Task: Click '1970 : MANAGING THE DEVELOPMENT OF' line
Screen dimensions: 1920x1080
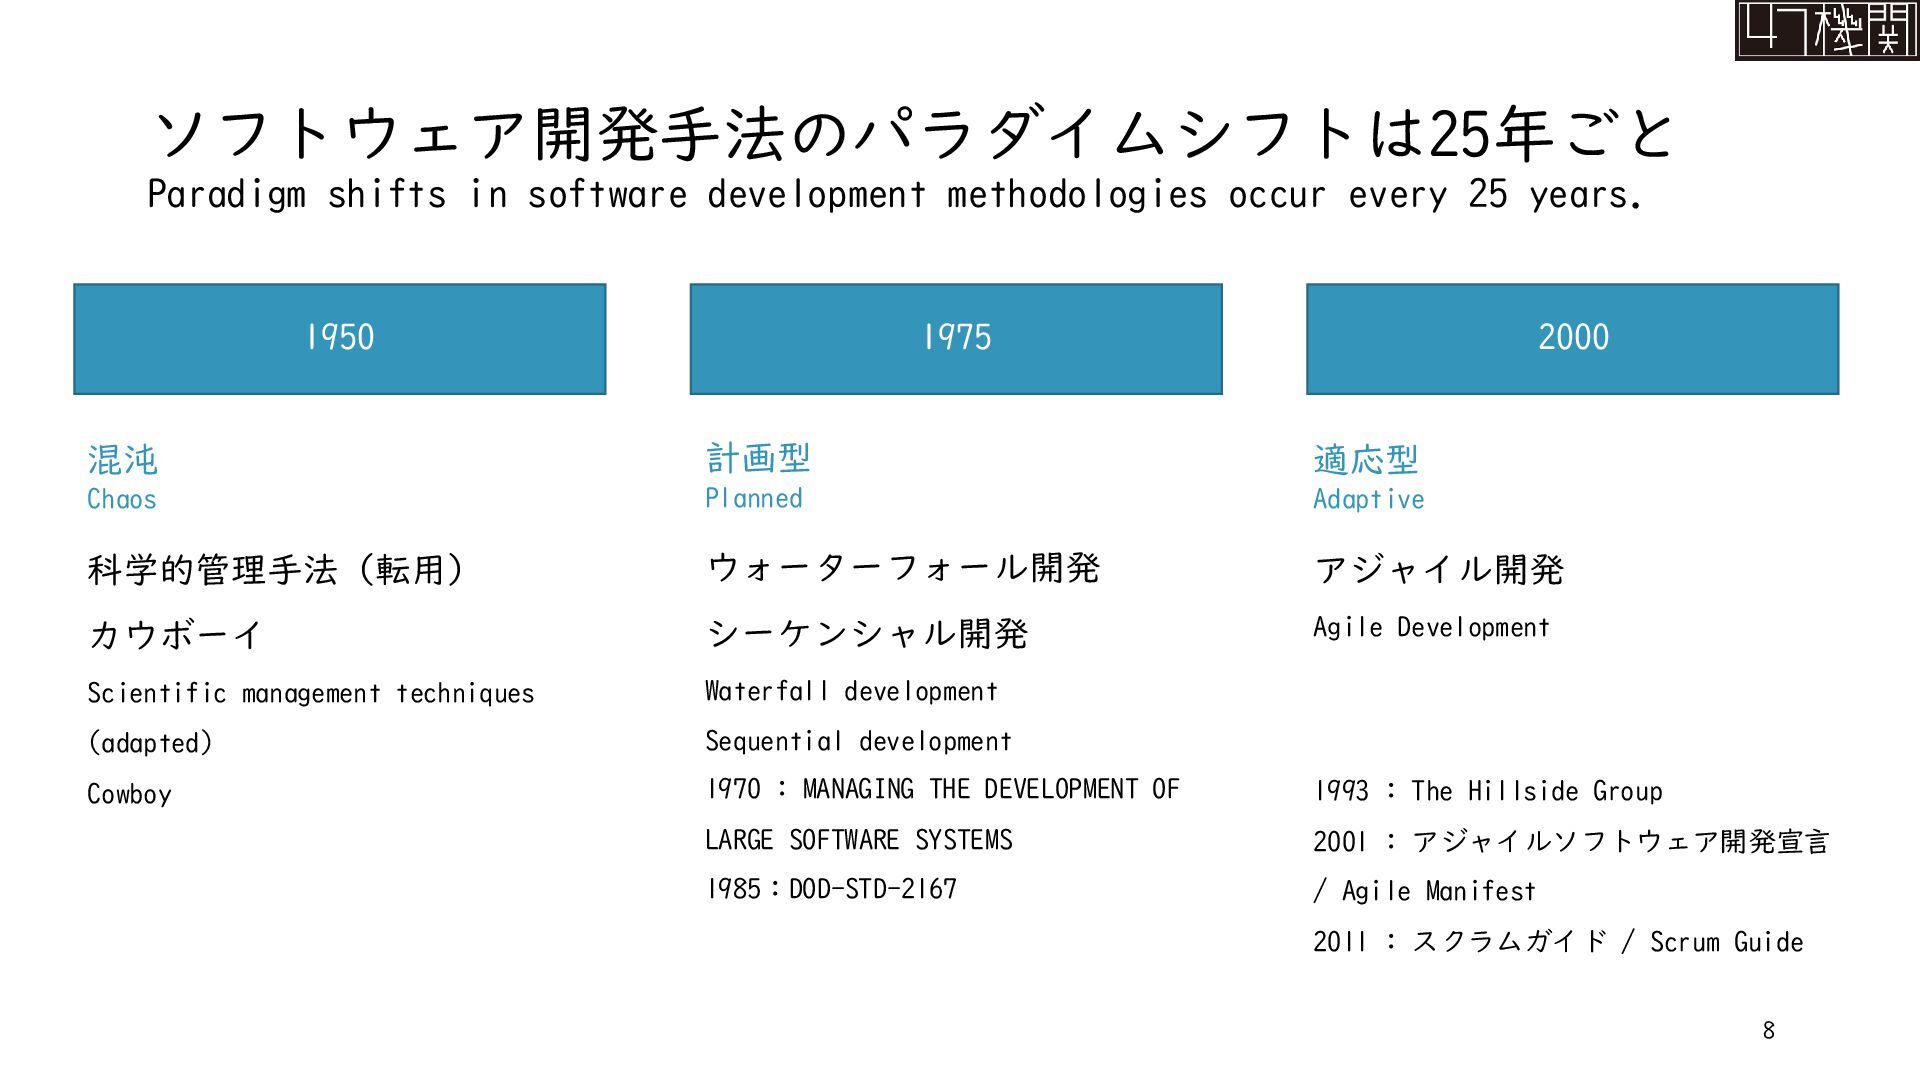Action: 943,789
